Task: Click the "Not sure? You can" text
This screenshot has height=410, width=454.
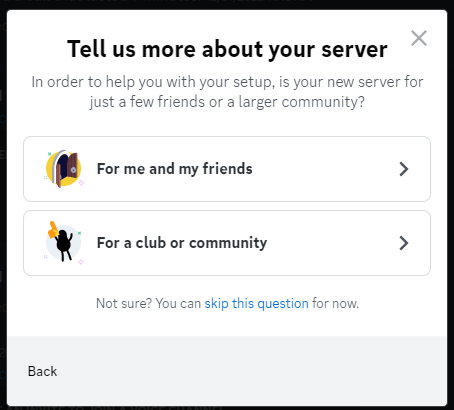Action: pos(148,304)
